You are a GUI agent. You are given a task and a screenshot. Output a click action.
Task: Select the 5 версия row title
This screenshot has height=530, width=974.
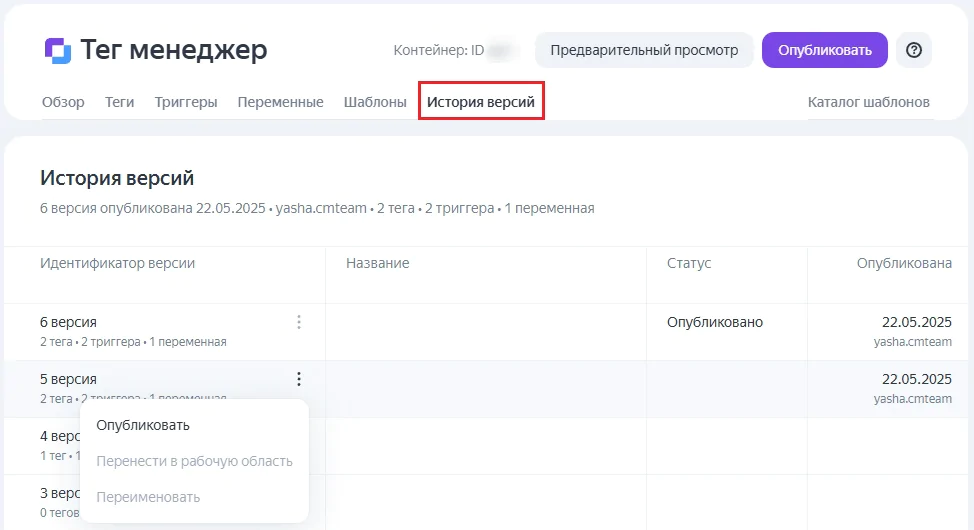[x=68, y=379]
